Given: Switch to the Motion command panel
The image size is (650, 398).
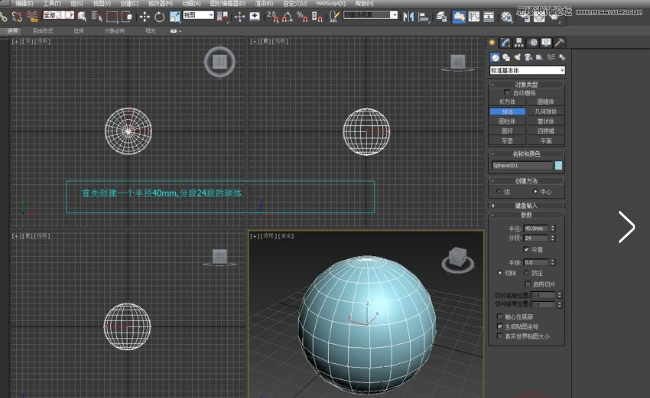Looking at the screenshot, I should coord(533,42).
